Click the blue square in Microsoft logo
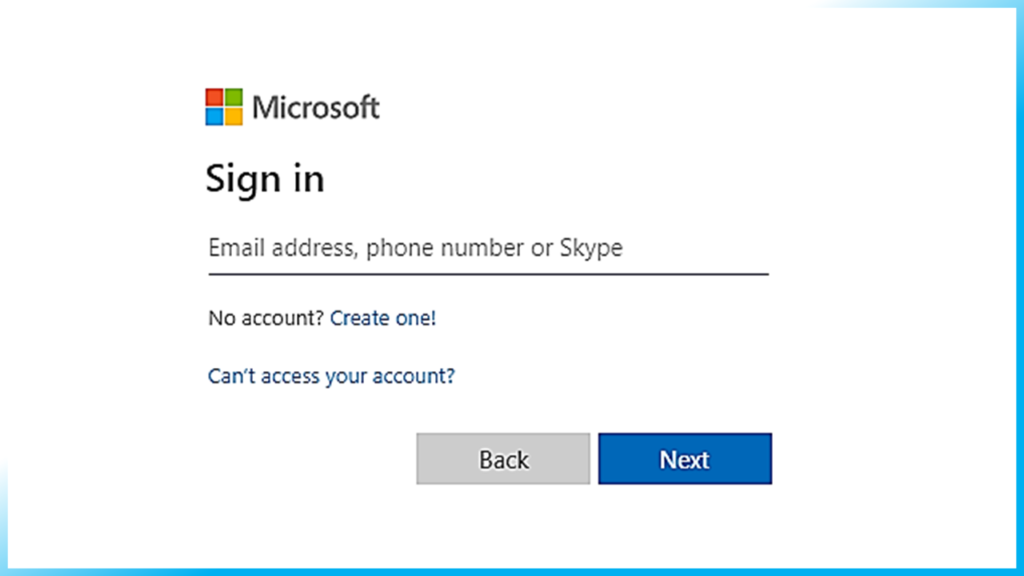 coord(214,116)
